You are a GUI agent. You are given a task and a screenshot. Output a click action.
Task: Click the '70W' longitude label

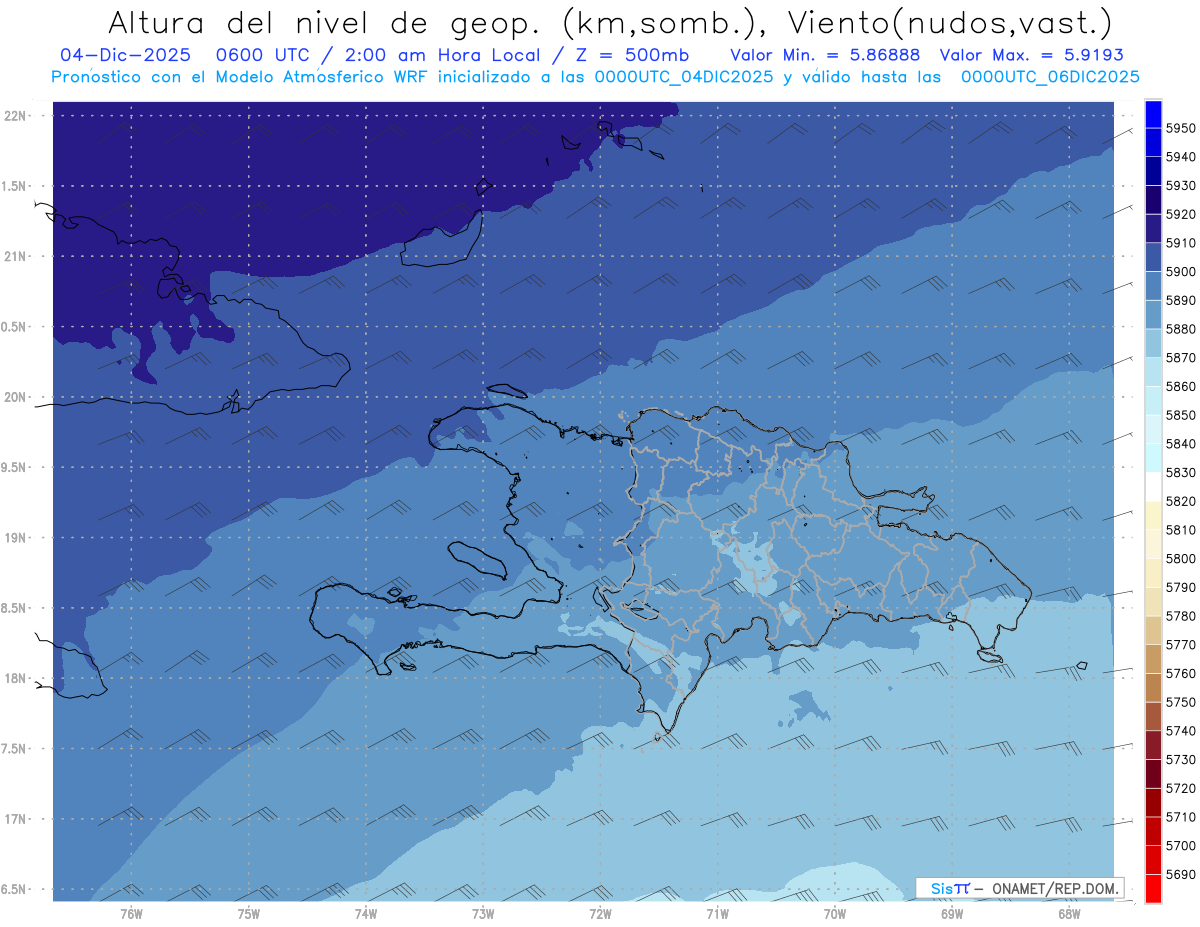(x=835, y=914)
